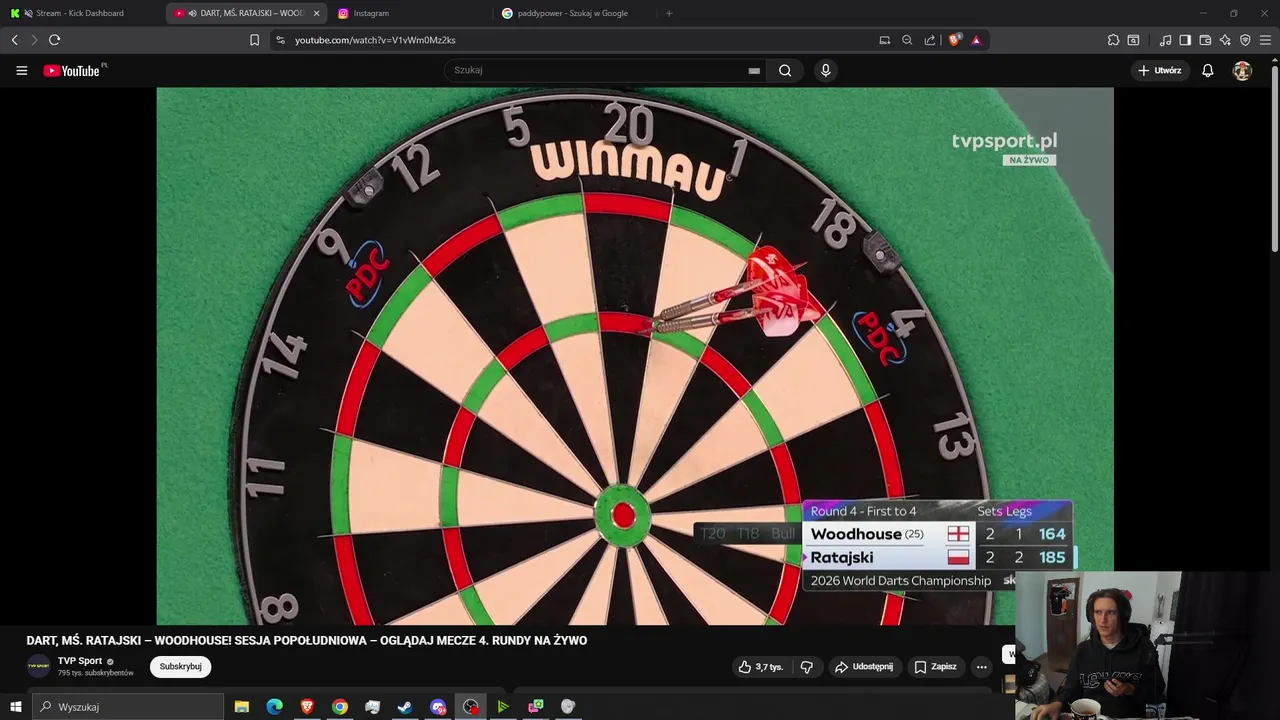Share this page icon in address bar
Image resolution: width=1280 pixels, height=720 pixels.
click(930, 40)
